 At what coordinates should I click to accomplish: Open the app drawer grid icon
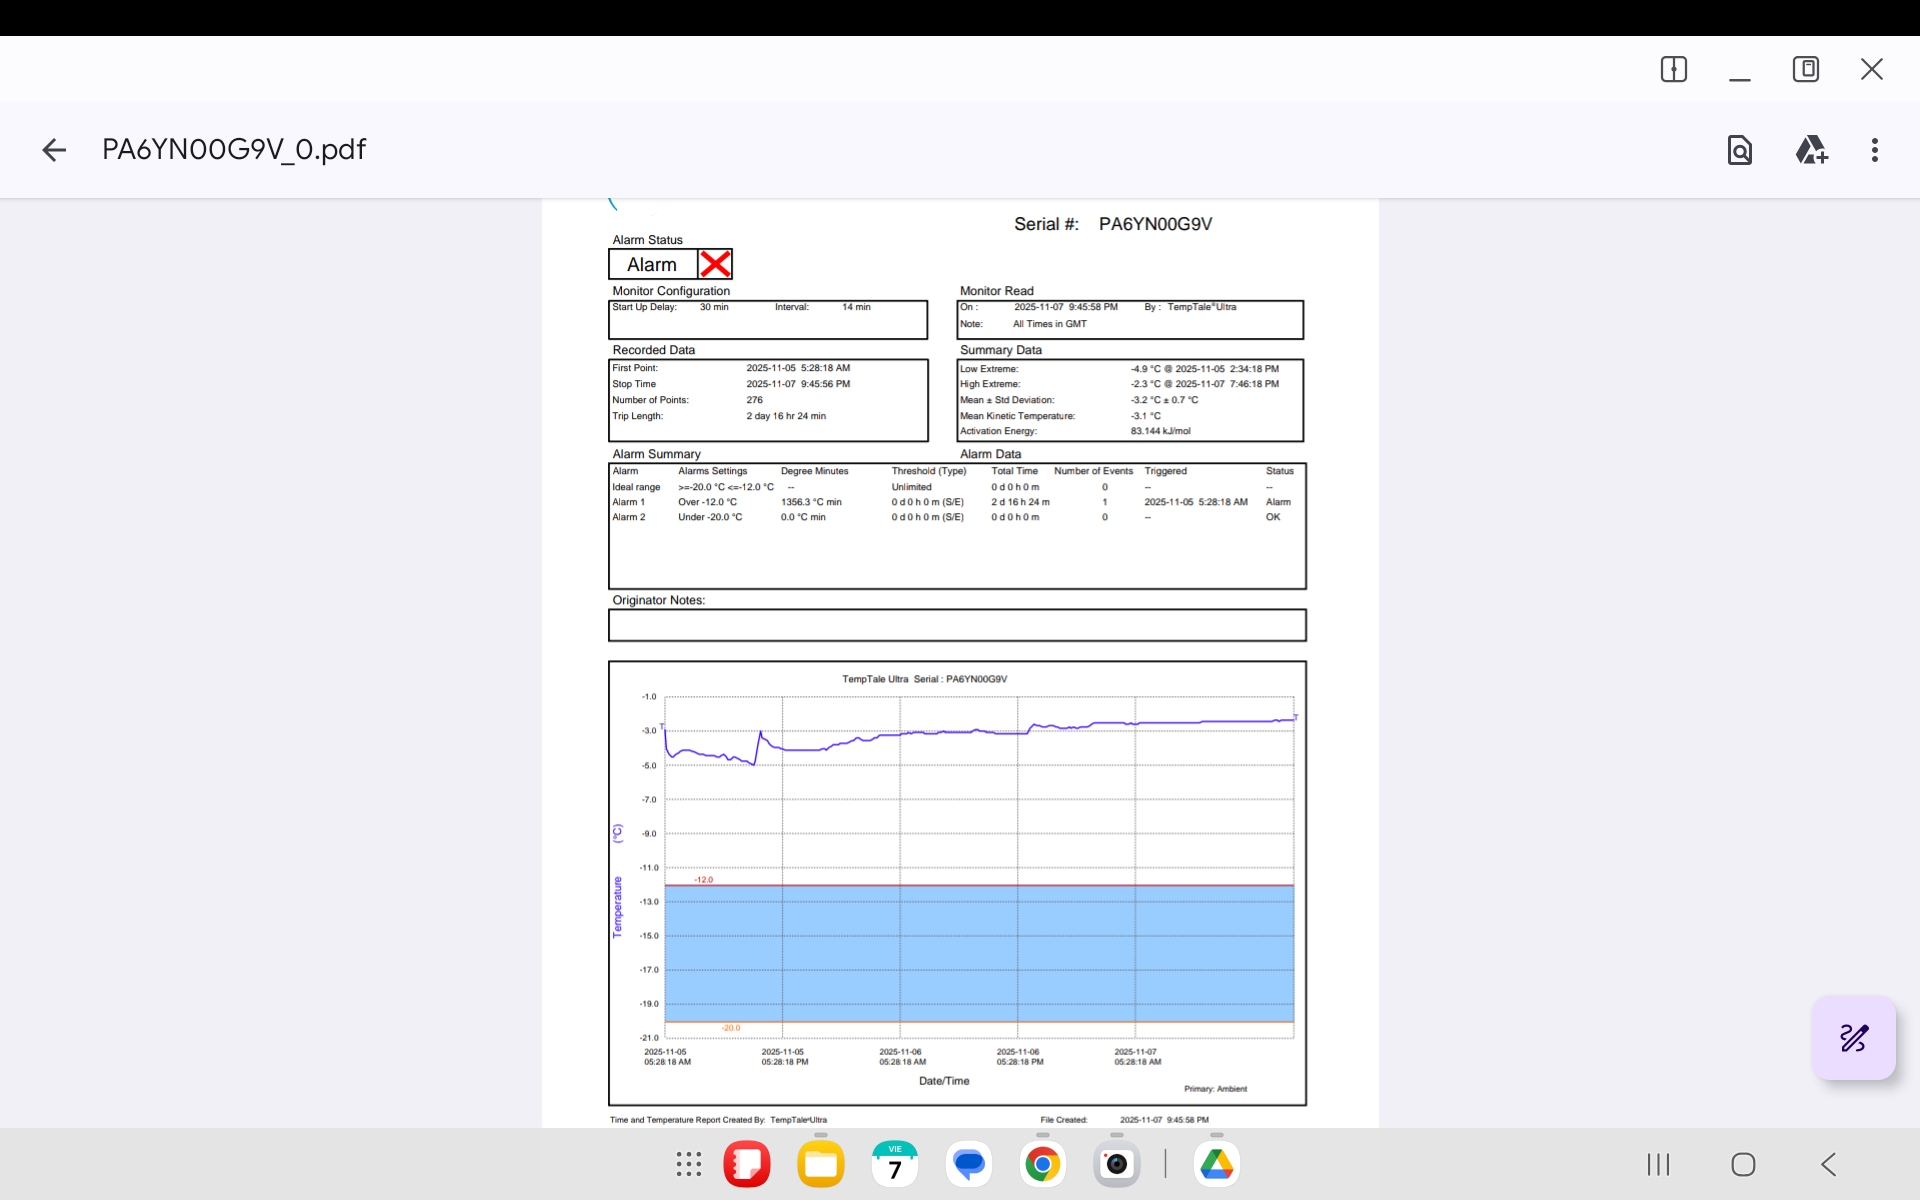click(689, 1164)
